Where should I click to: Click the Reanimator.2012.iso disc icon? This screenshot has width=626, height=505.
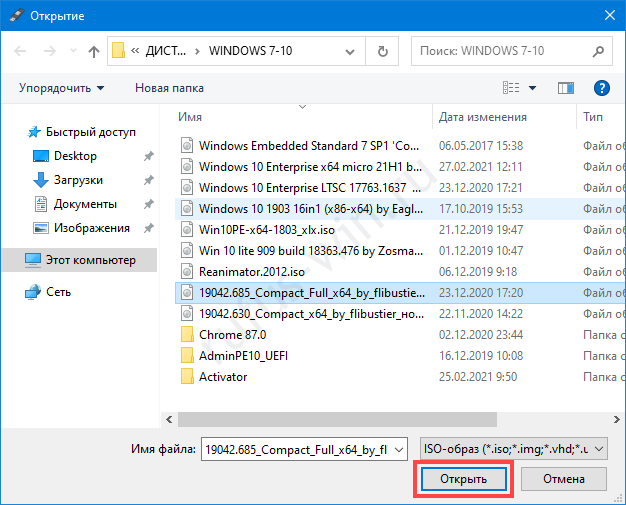click(187, 271)
